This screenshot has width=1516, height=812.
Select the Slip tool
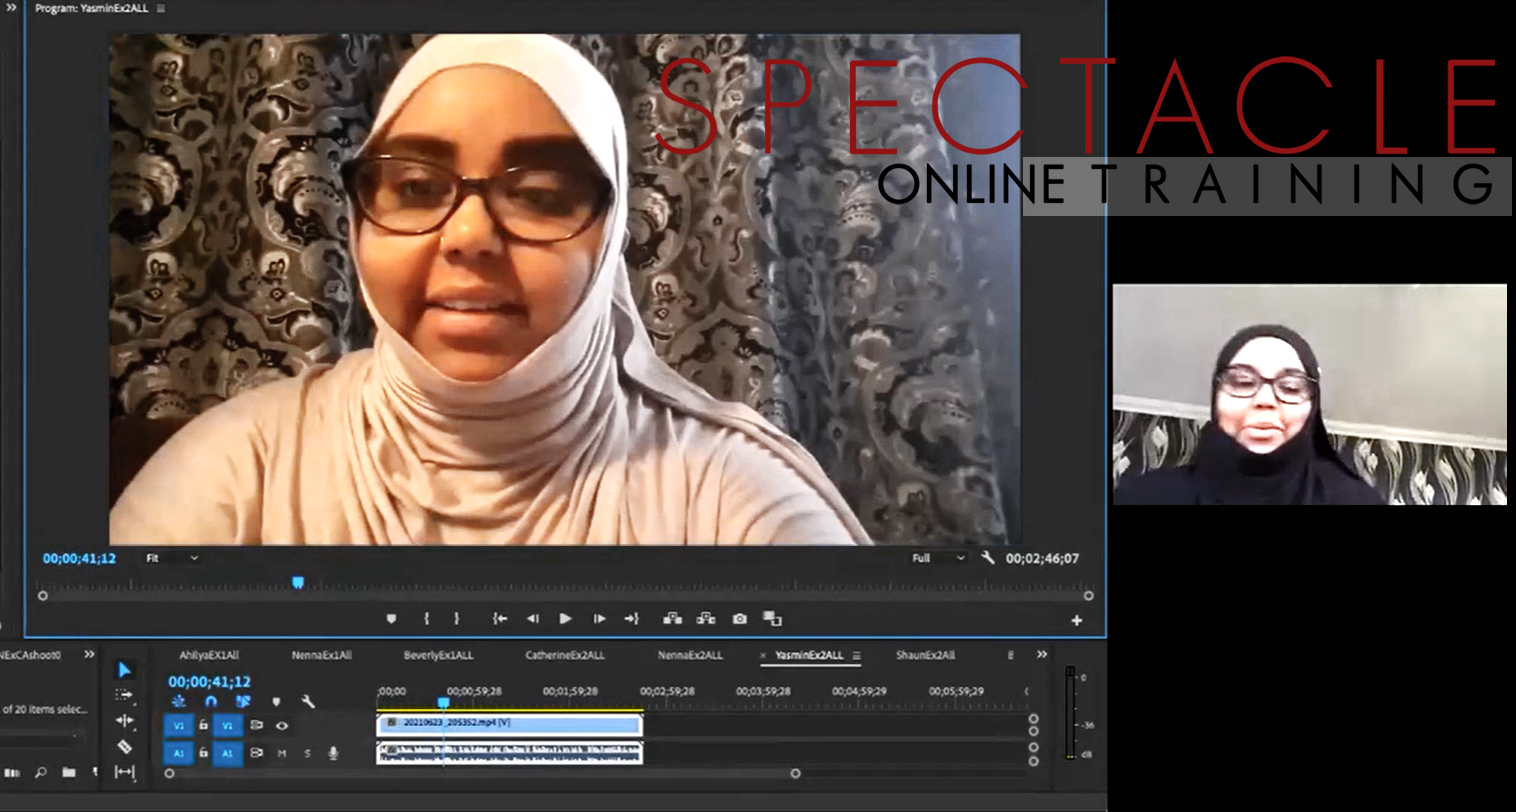pos(124,772)
